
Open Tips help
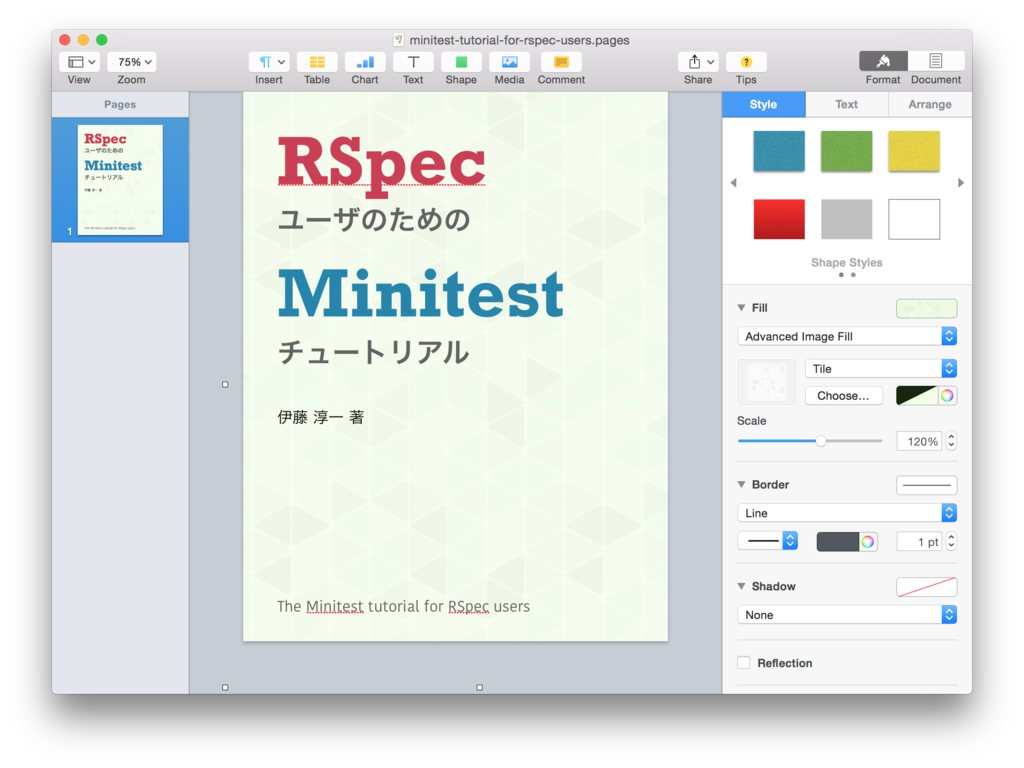click(x=746, y=62)
